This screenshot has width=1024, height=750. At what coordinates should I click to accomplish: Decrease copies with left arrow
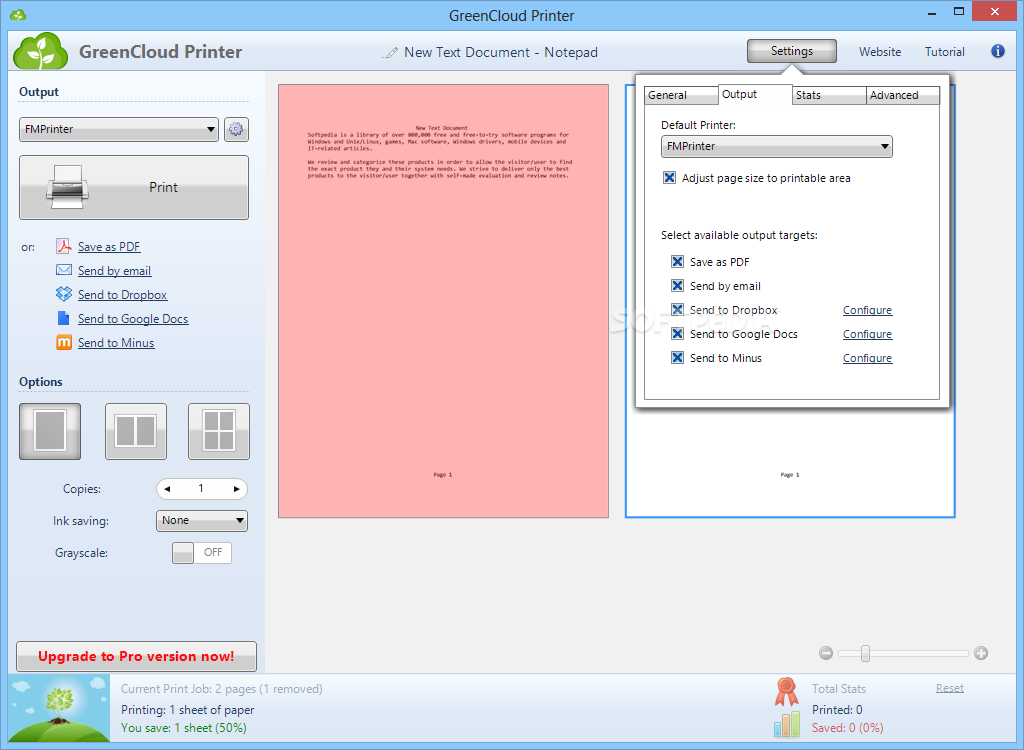[x=167, y=489]
